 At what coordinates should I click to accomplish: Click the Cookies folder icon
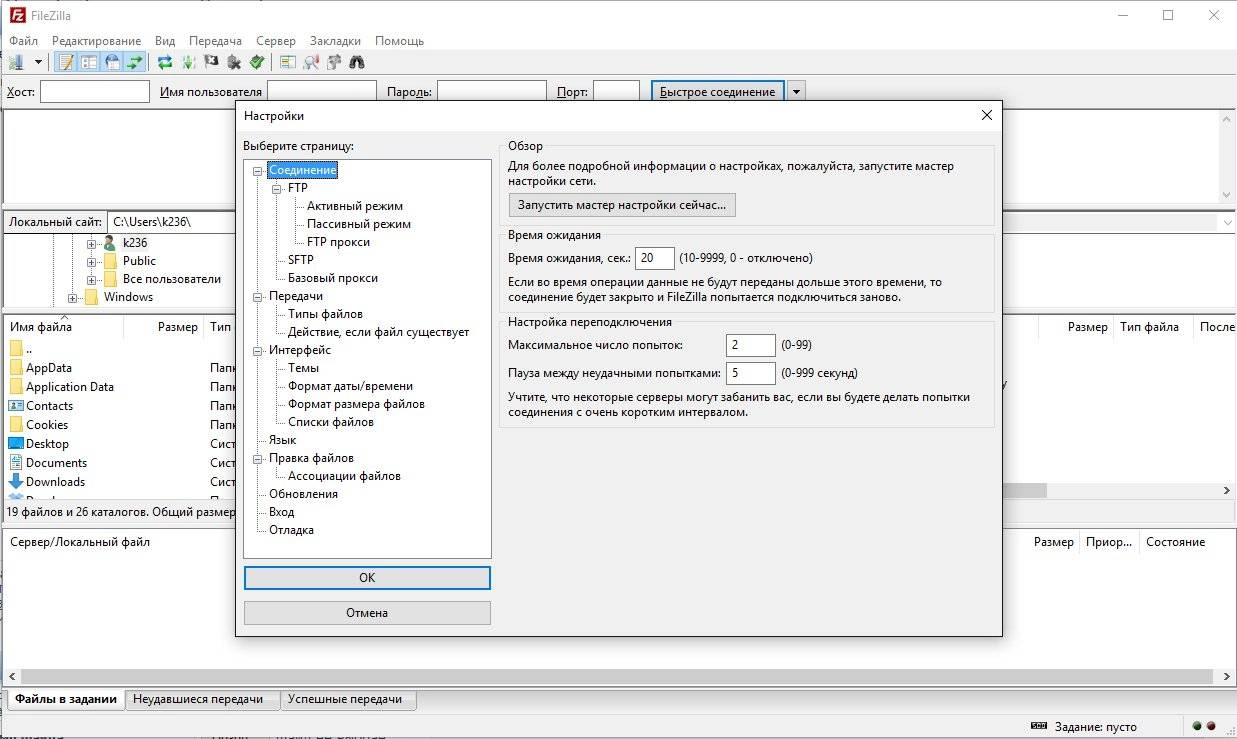pyautogui.click(x=16, y=425)
